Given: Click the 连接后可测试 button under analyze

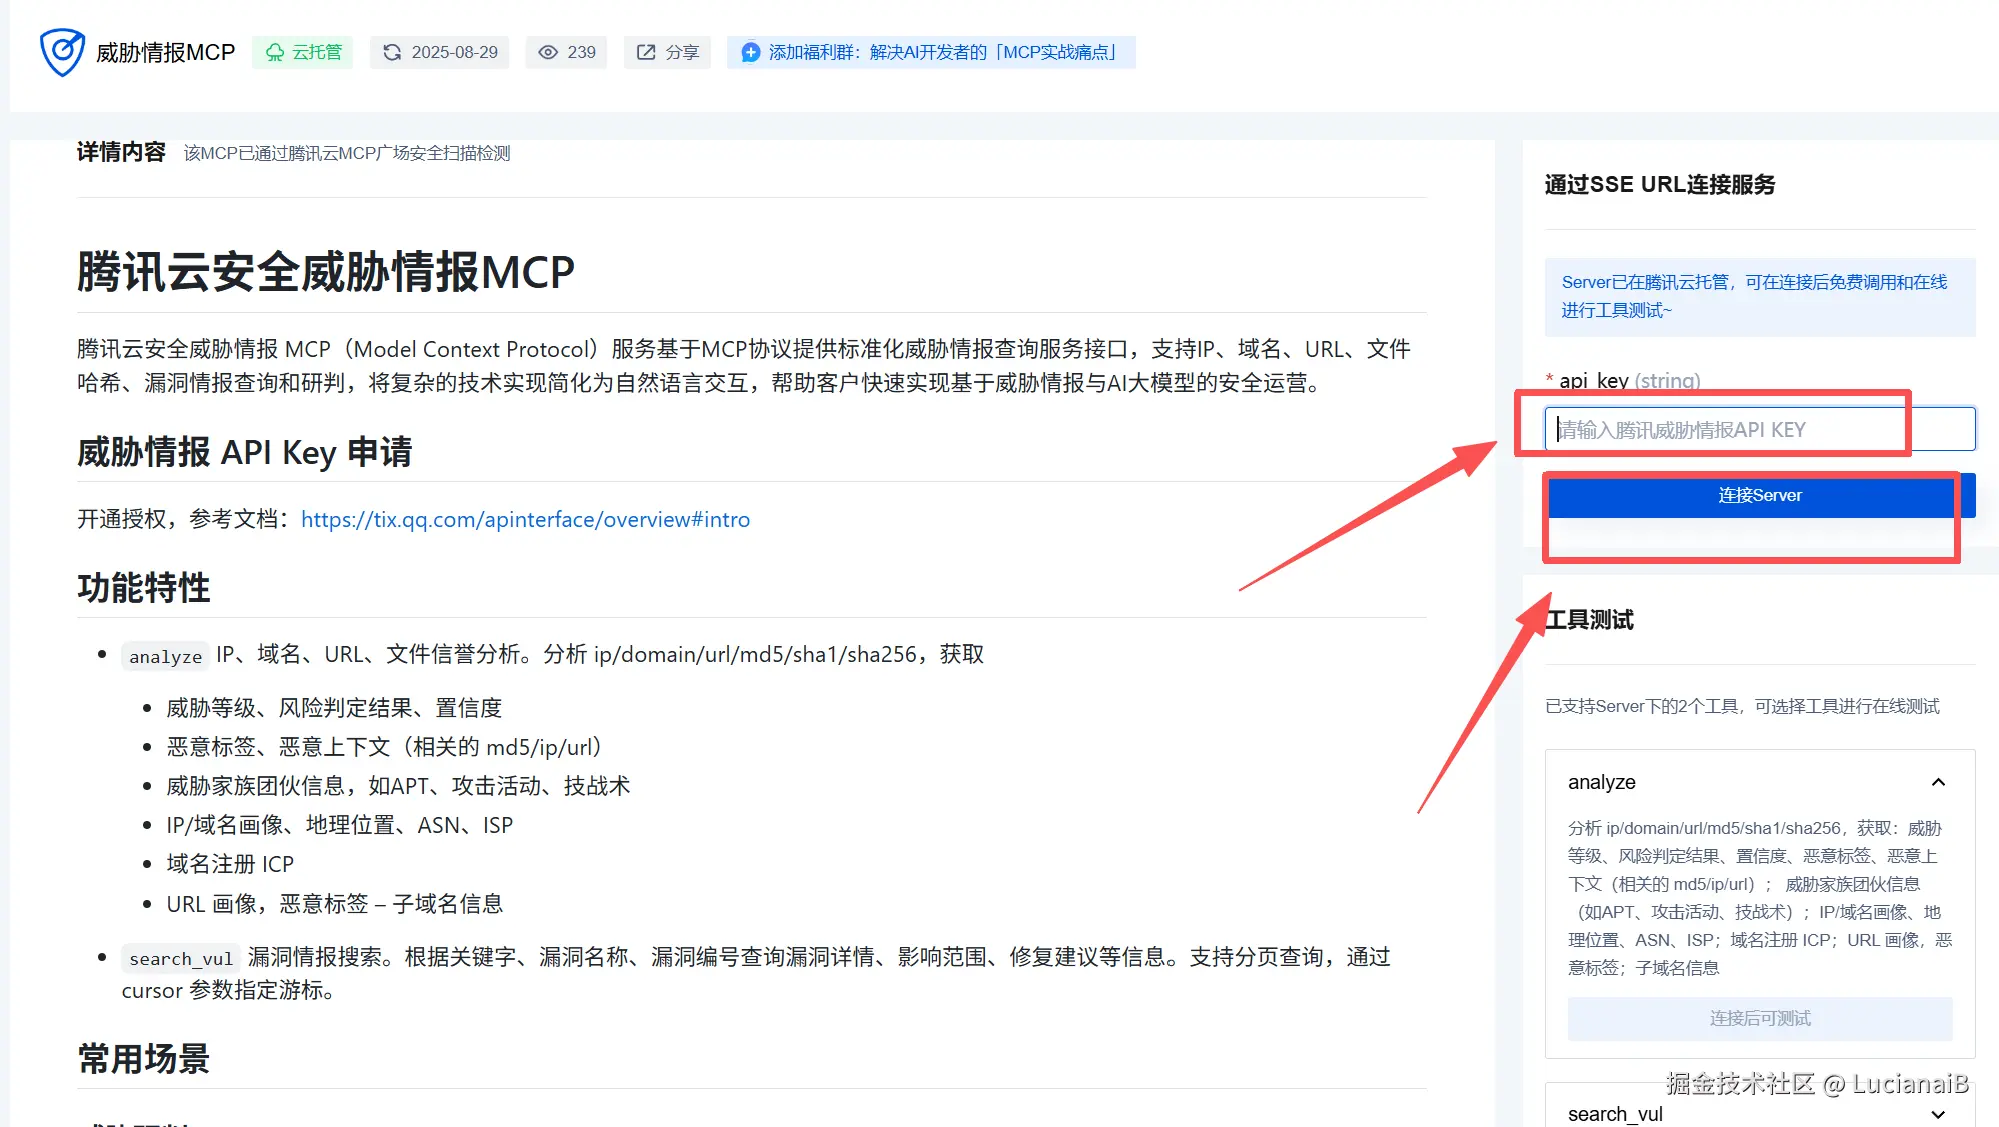Looking at the screenshot, I should pyautogui.click(x=1759, y=1018).
